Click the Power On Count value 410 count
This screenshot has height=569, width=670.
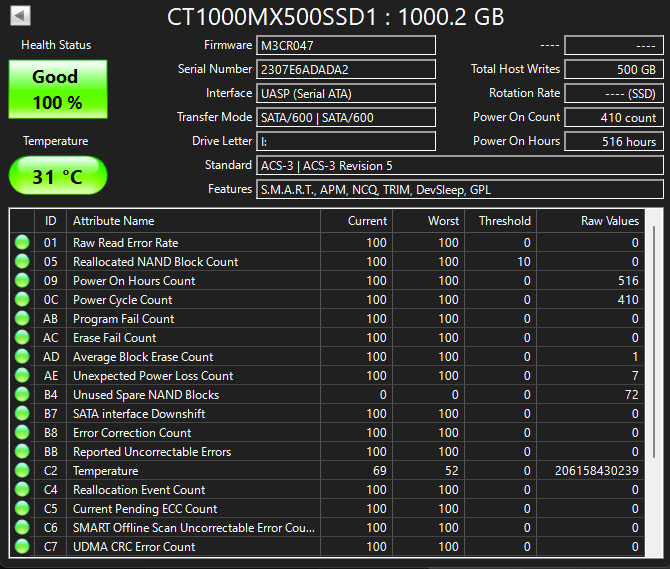tap(614, 117)
